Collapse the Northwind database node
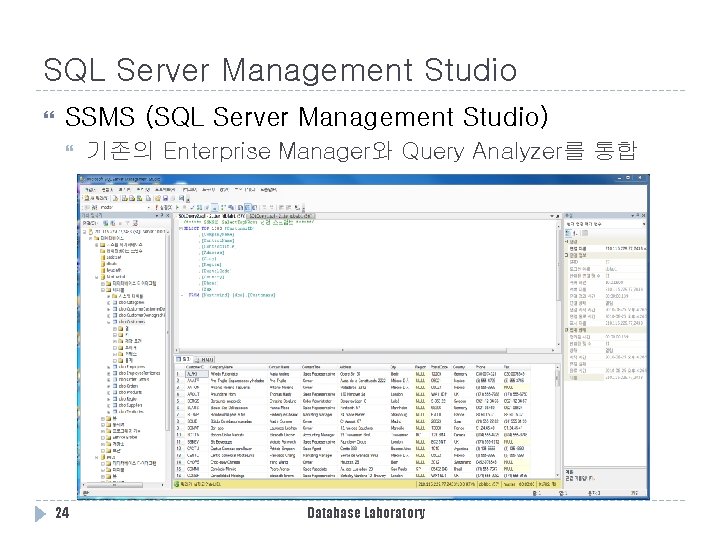The image size is (720, 540). click(x=96, y=277)
